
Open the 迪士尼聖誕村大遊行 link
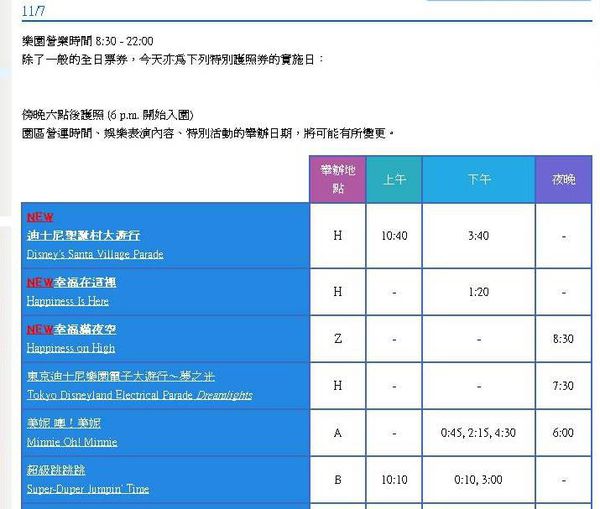(83, 235)
